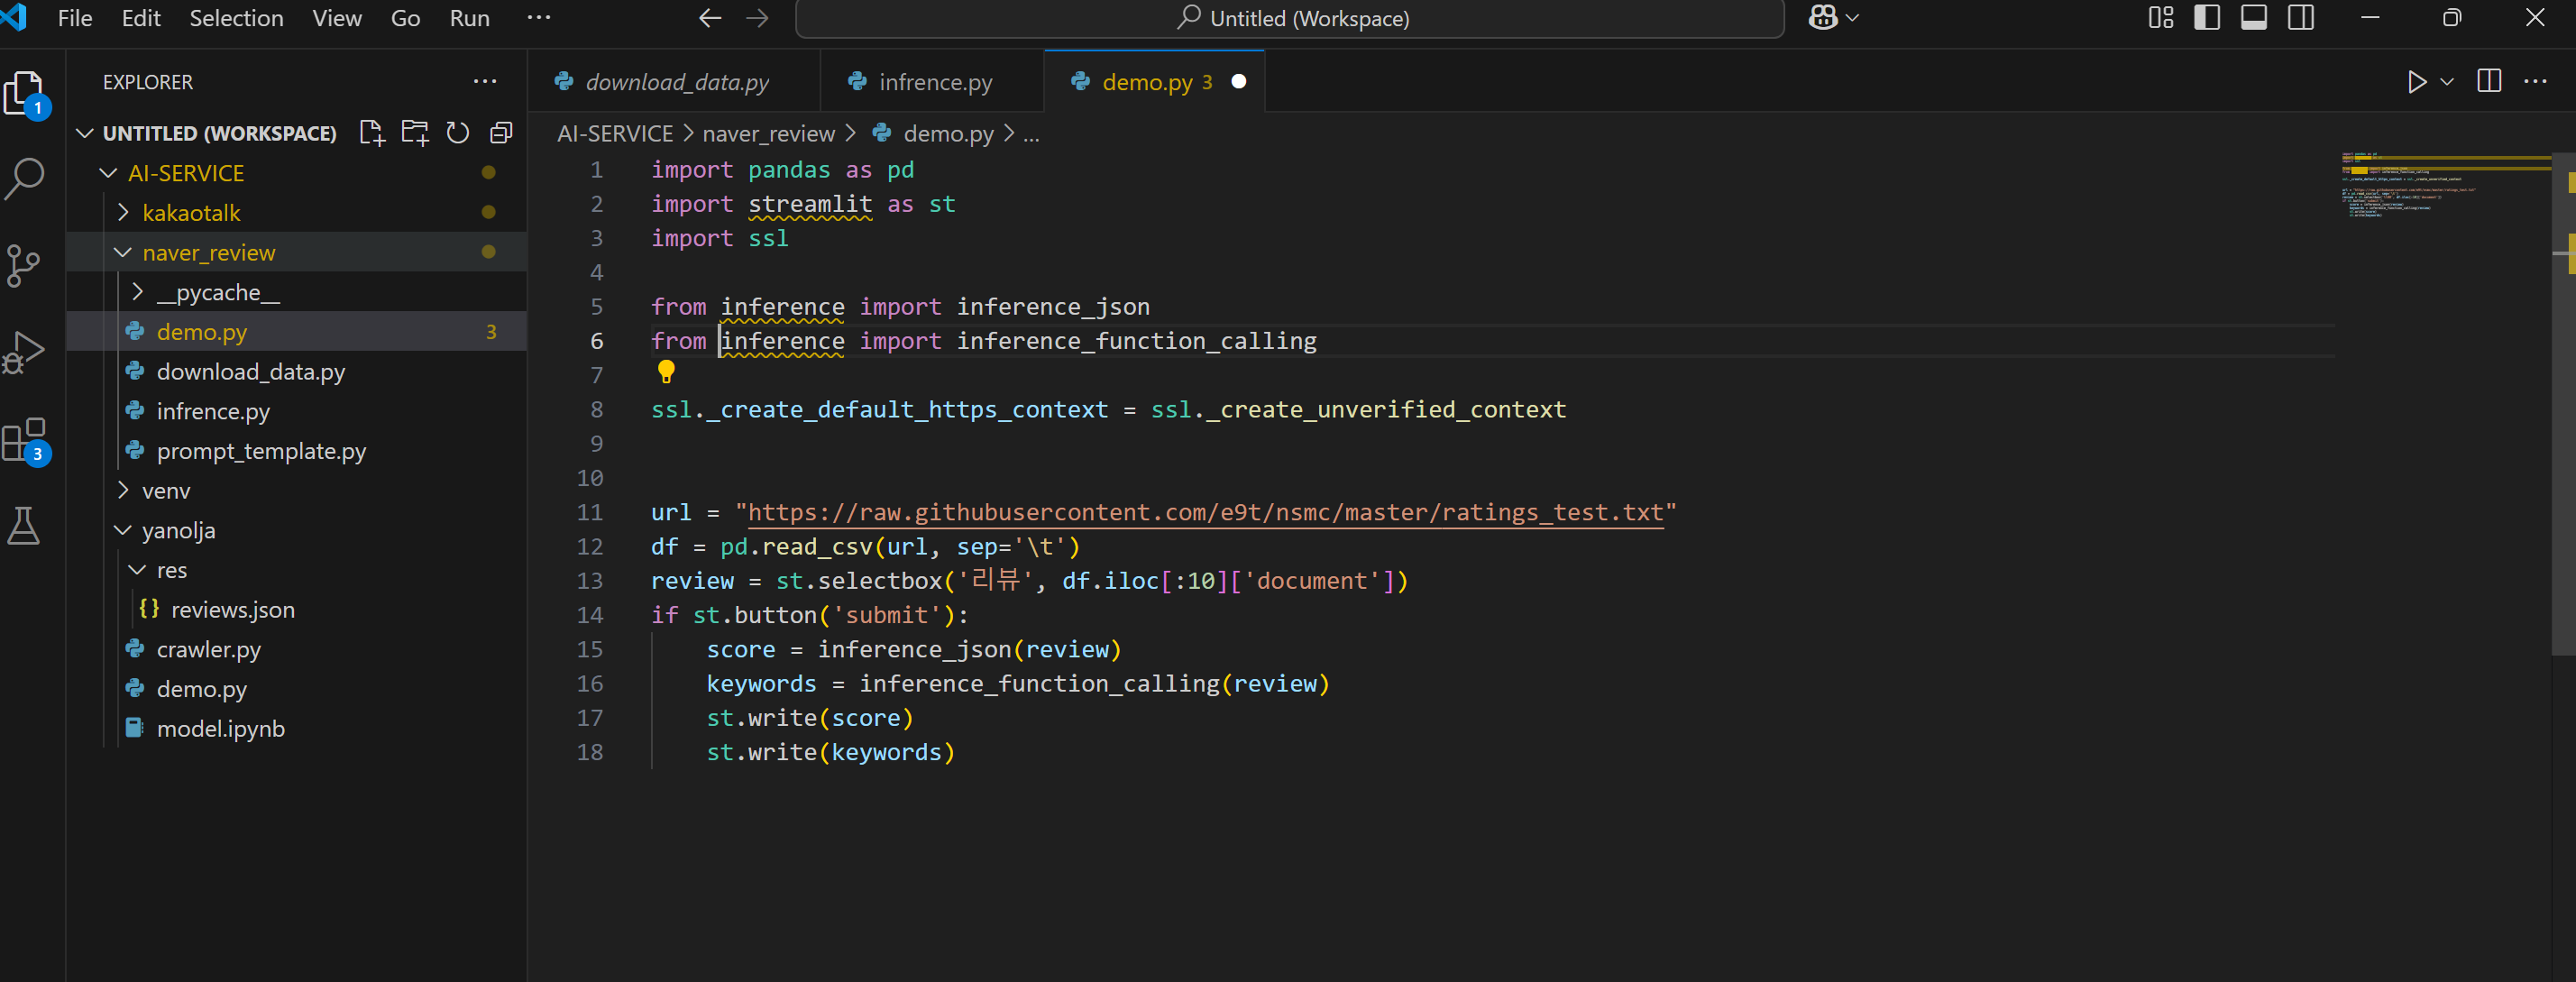Expand the kakaotalk folder
2576x982 pixels.
pos(191,213)
